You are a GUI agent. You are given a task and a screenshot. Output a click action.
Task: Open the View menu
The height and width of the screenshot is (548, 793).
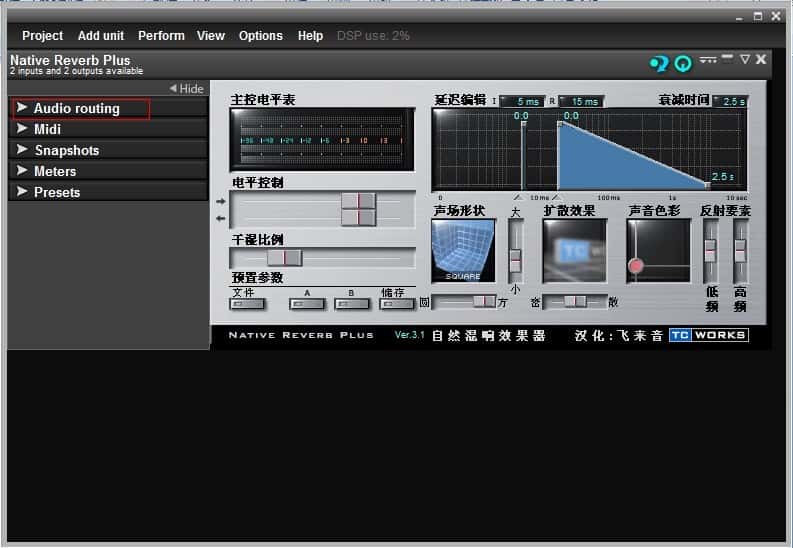[x=211, y=36]
